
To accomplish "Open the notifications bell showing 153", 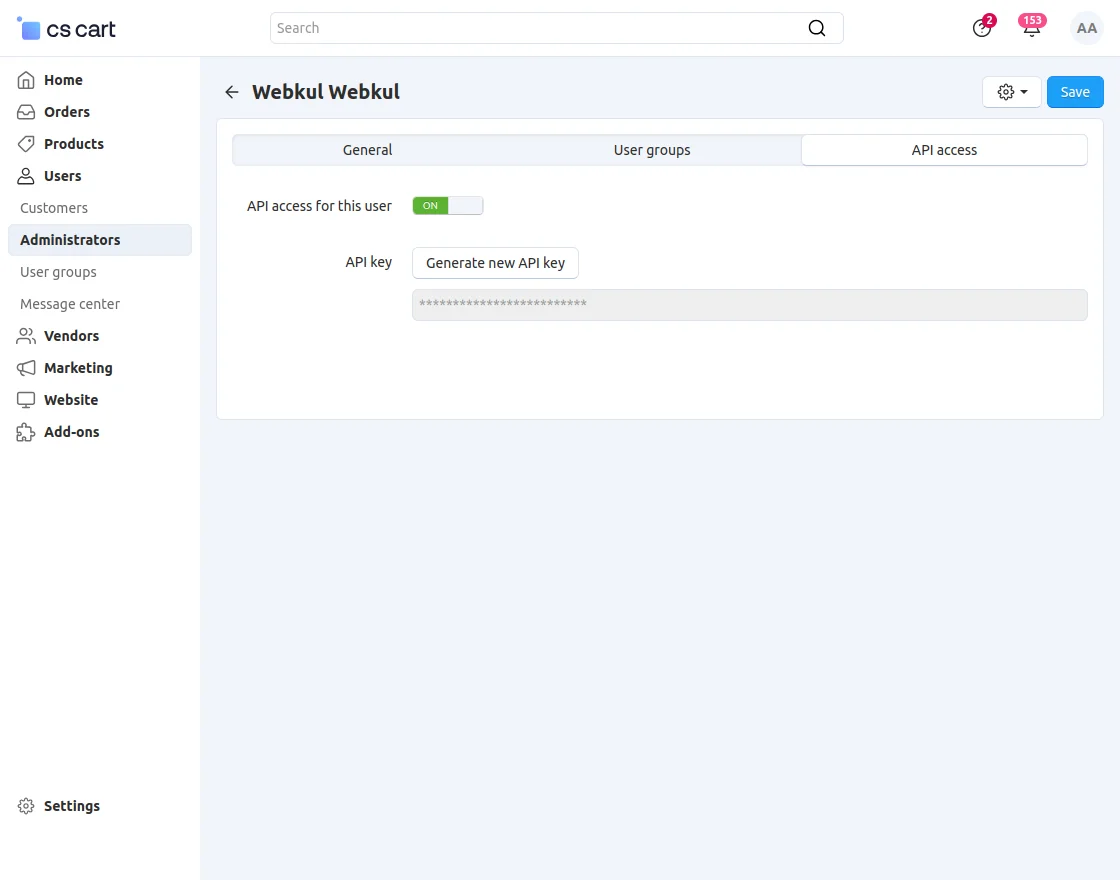I will [1031, 27].
